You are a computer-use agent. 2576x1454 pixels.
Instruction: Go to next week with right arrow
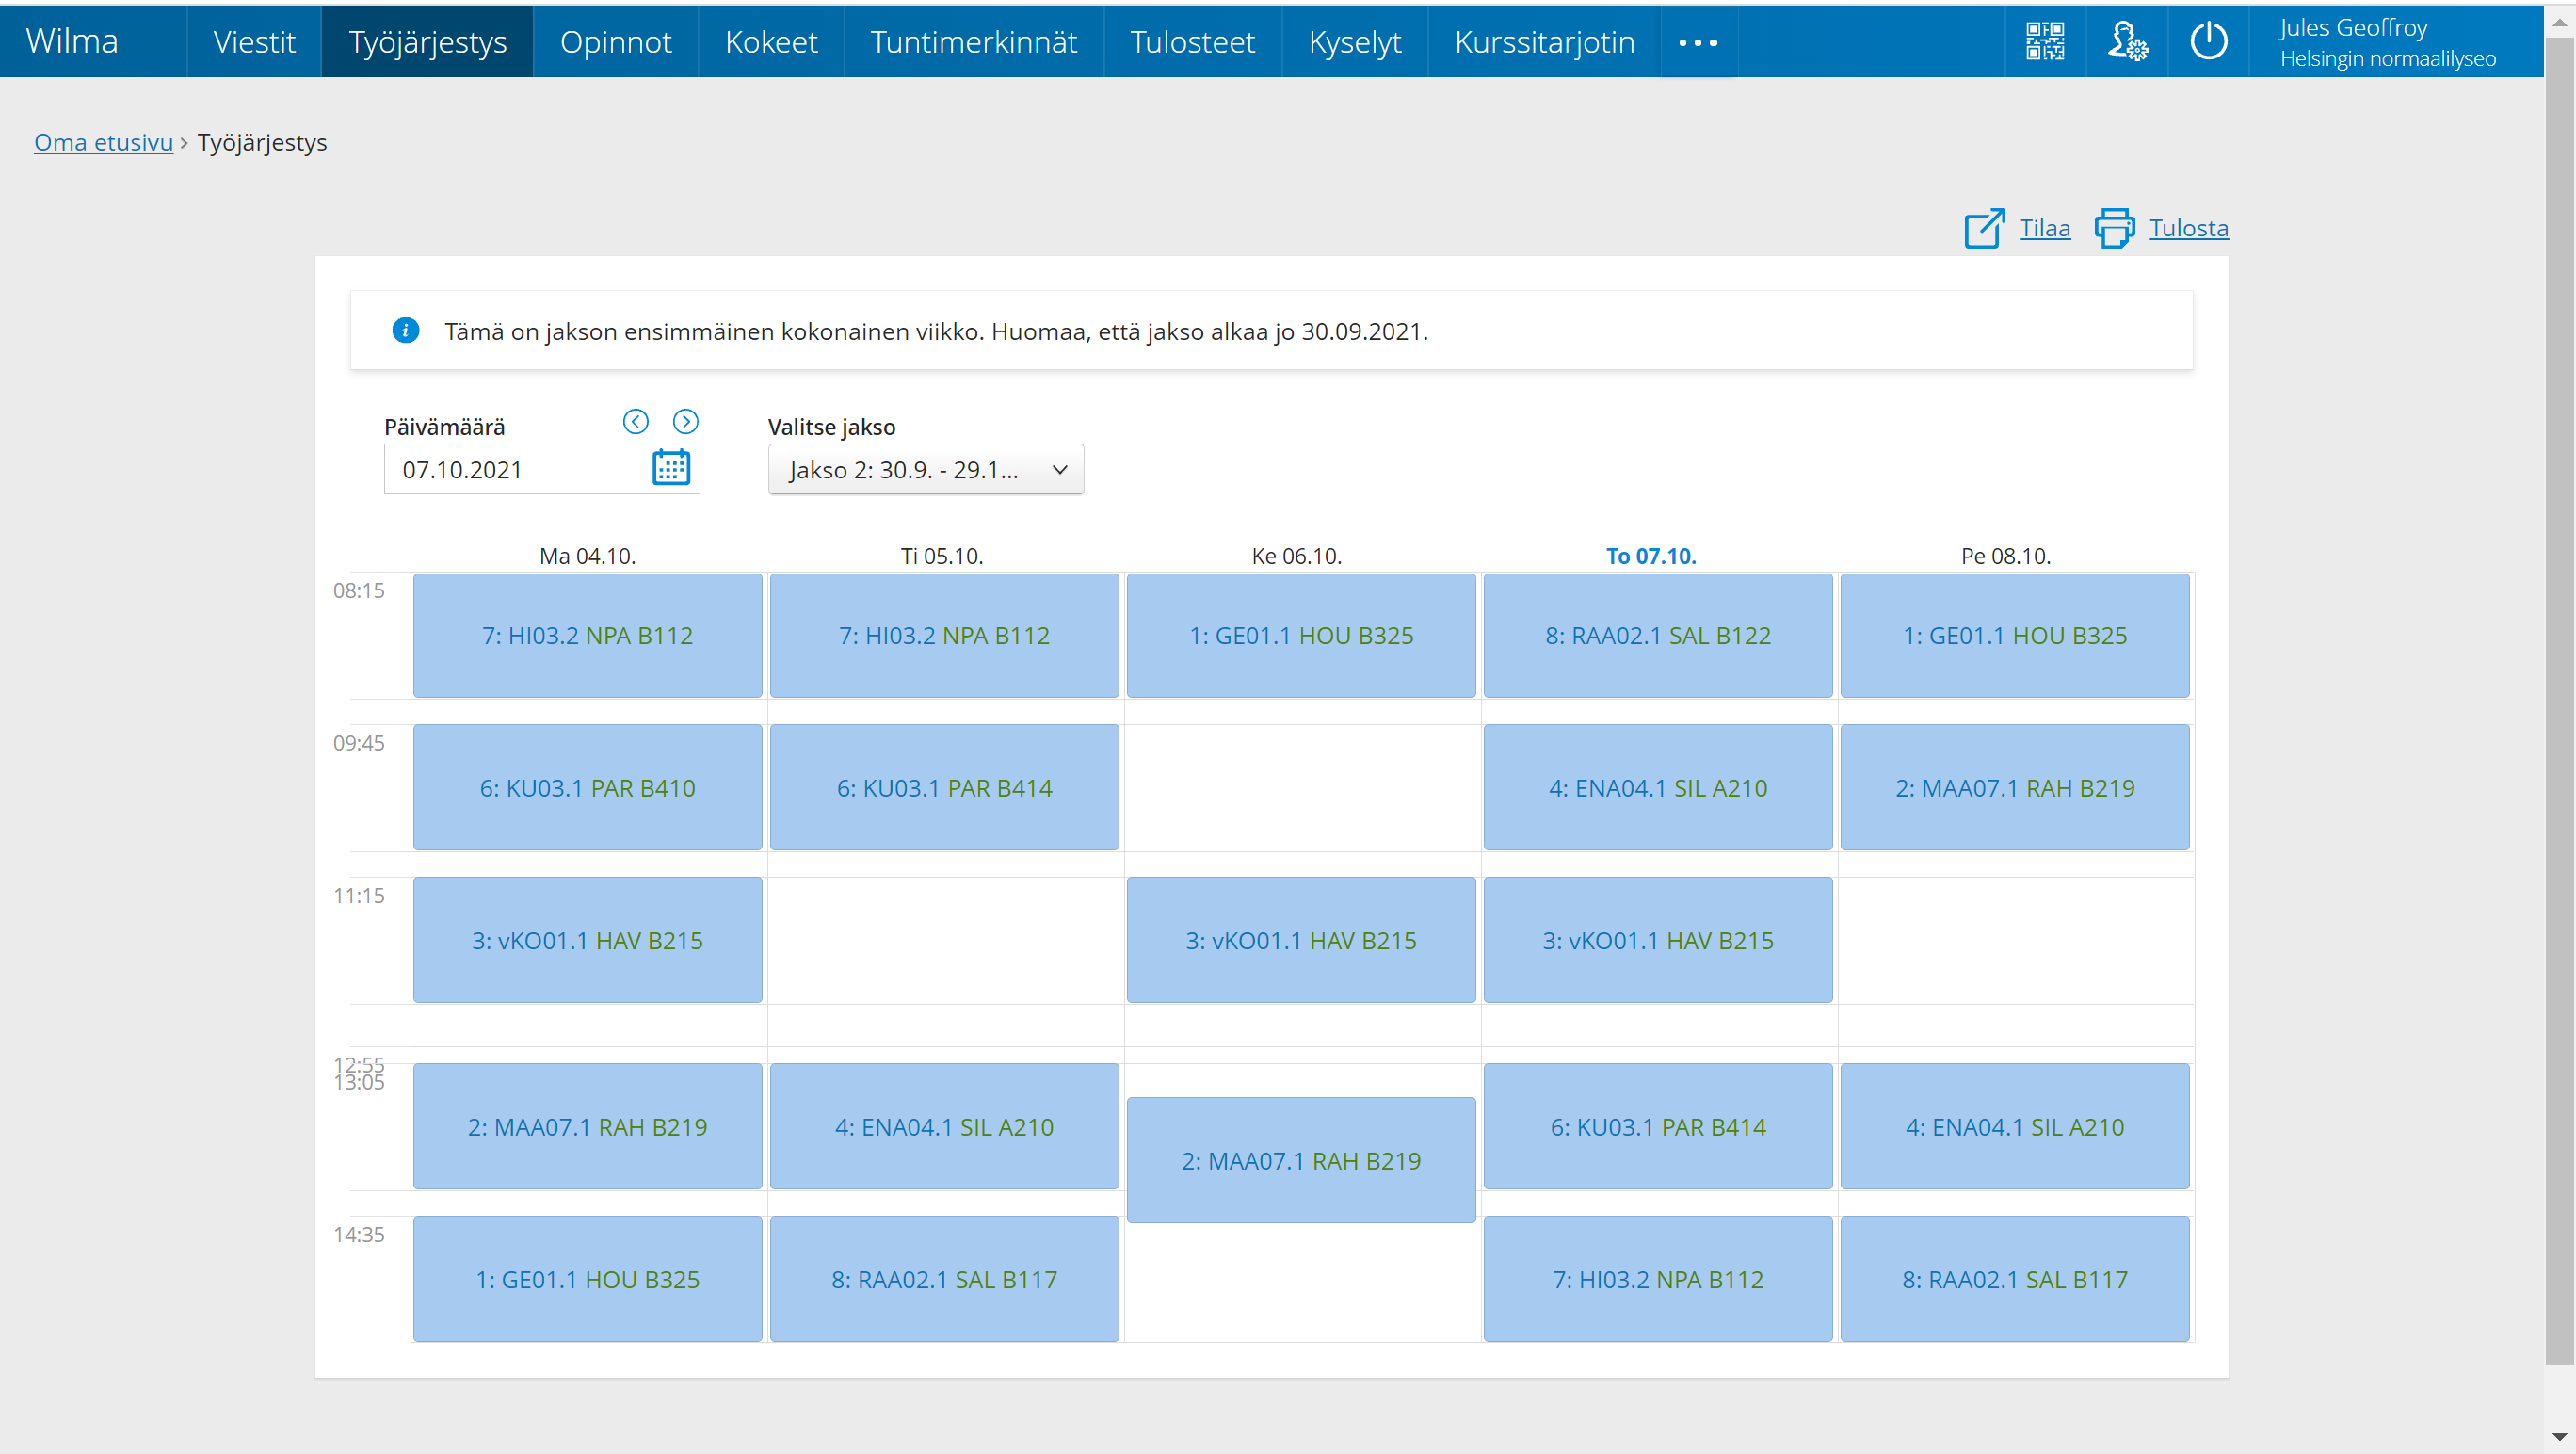[685, 421]
